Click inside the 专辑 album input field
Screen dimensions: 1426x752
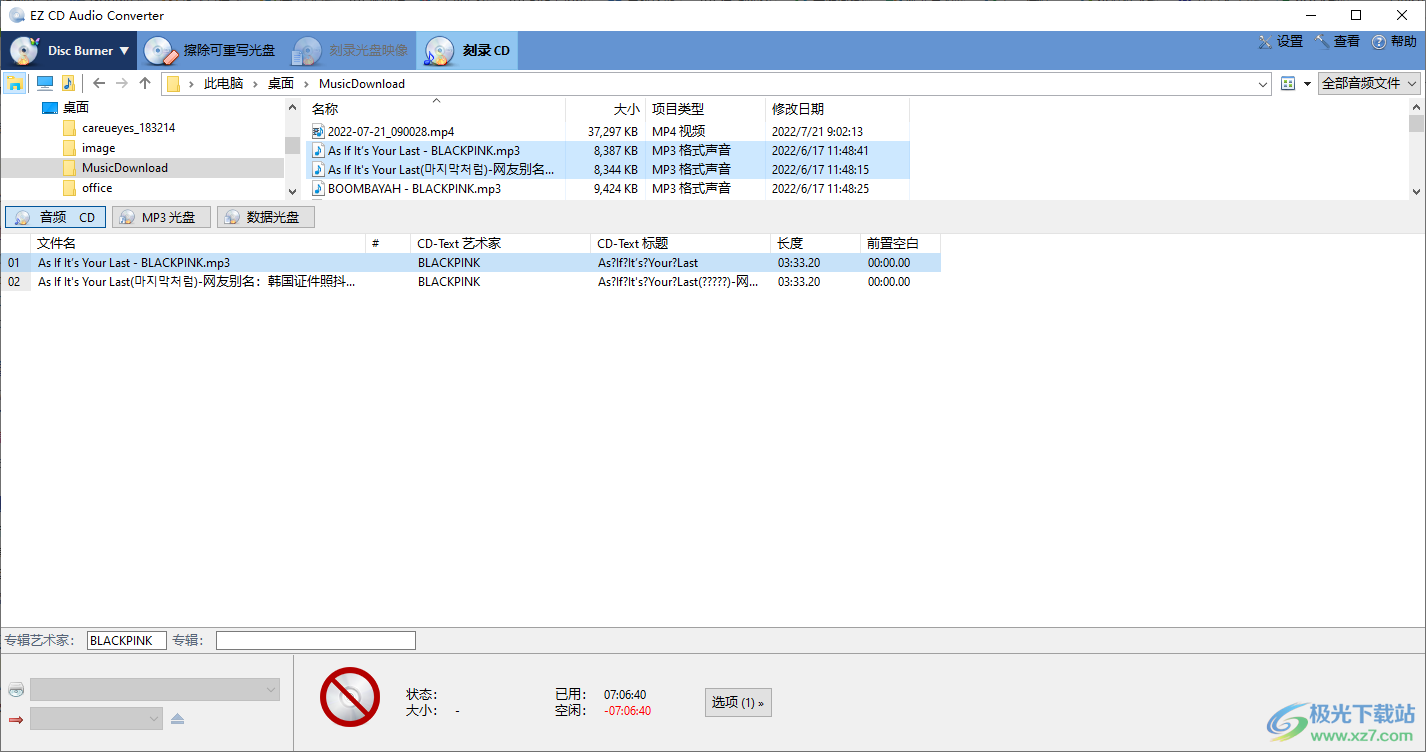pos(315,640)
